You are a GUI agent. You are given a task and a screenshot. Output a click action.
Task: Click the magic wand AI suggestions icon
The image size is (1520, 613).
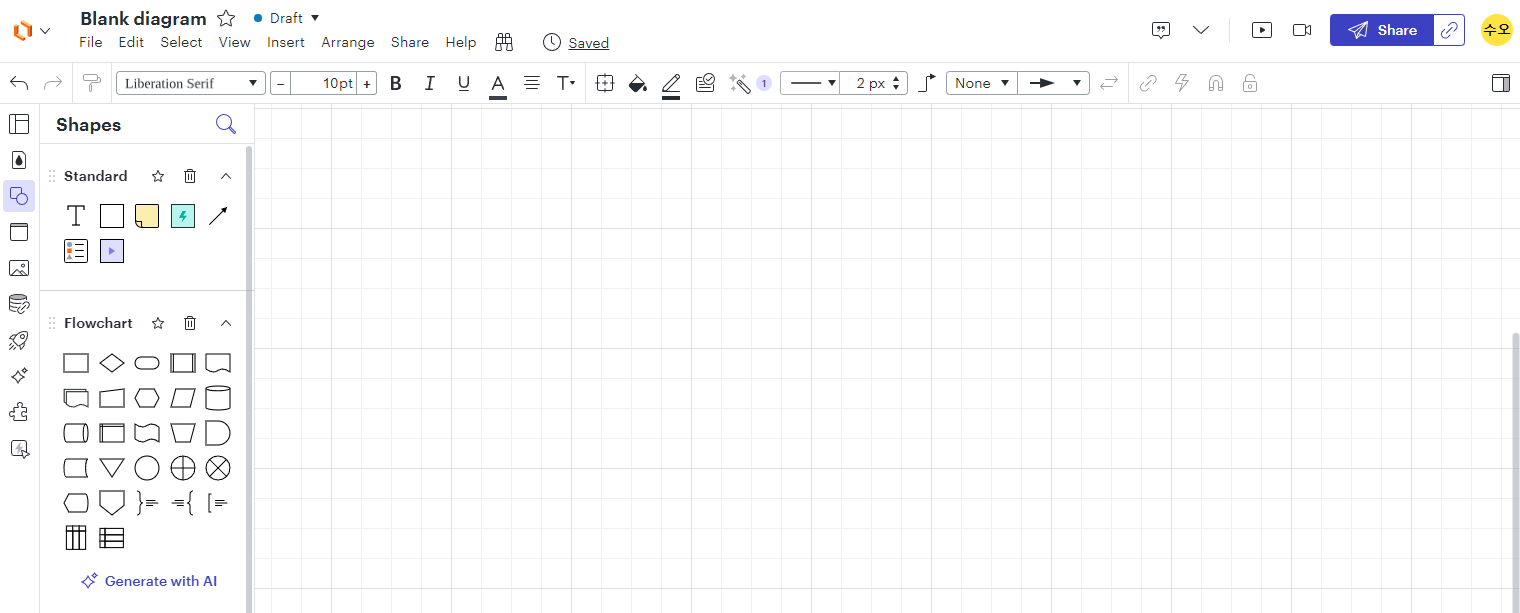741,83
